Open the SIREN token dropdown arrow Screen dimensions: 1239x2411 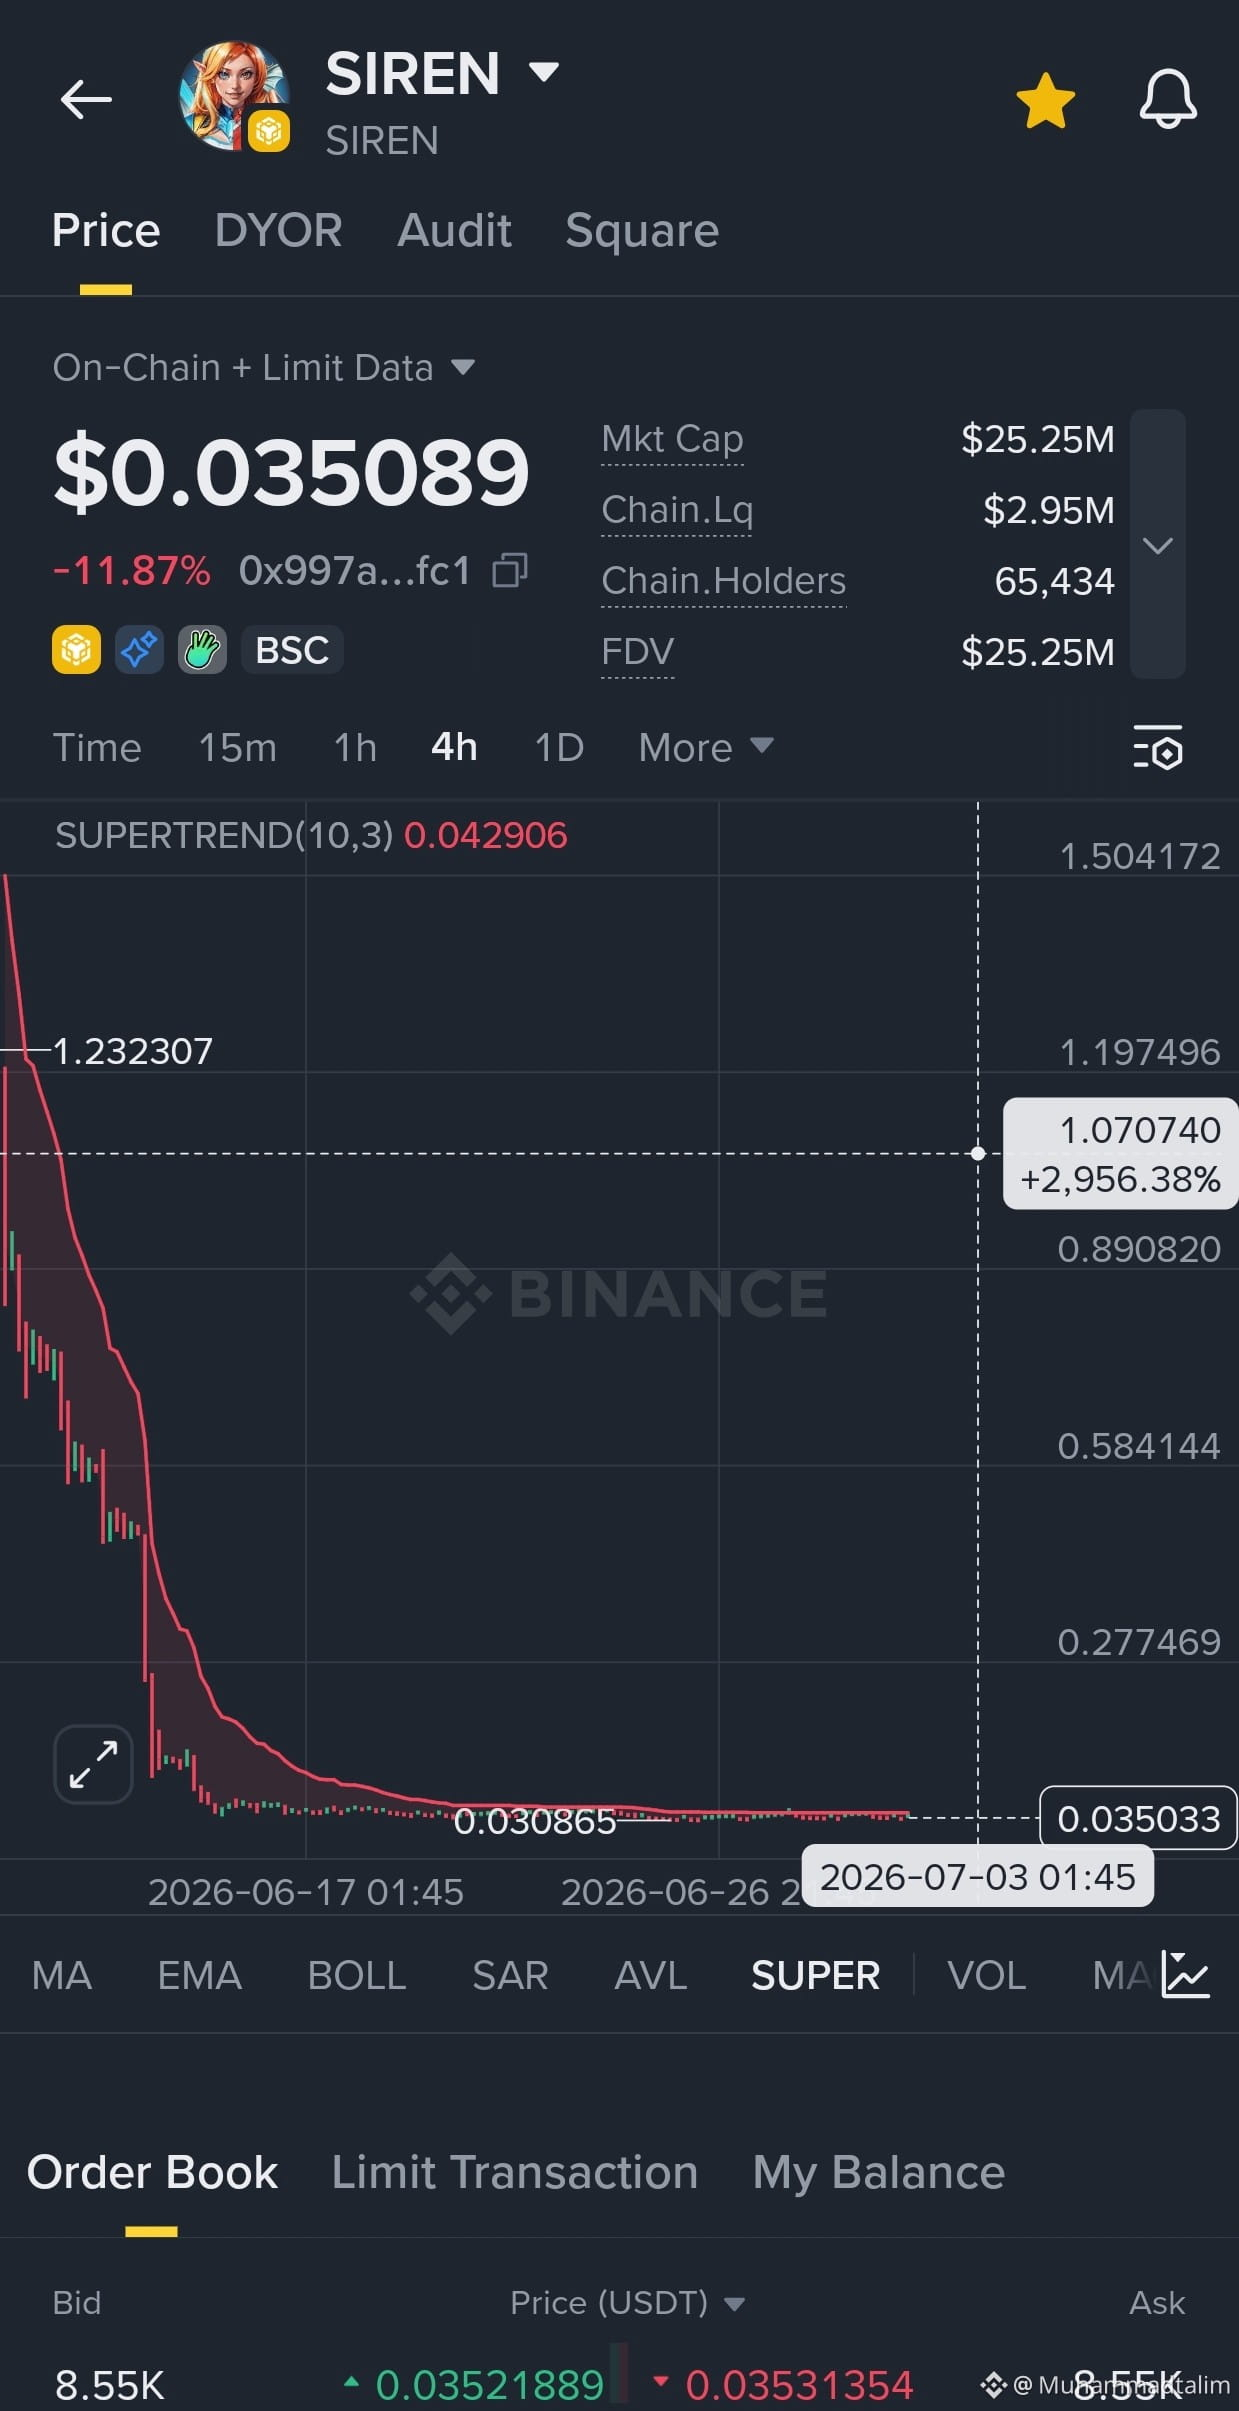544,72
